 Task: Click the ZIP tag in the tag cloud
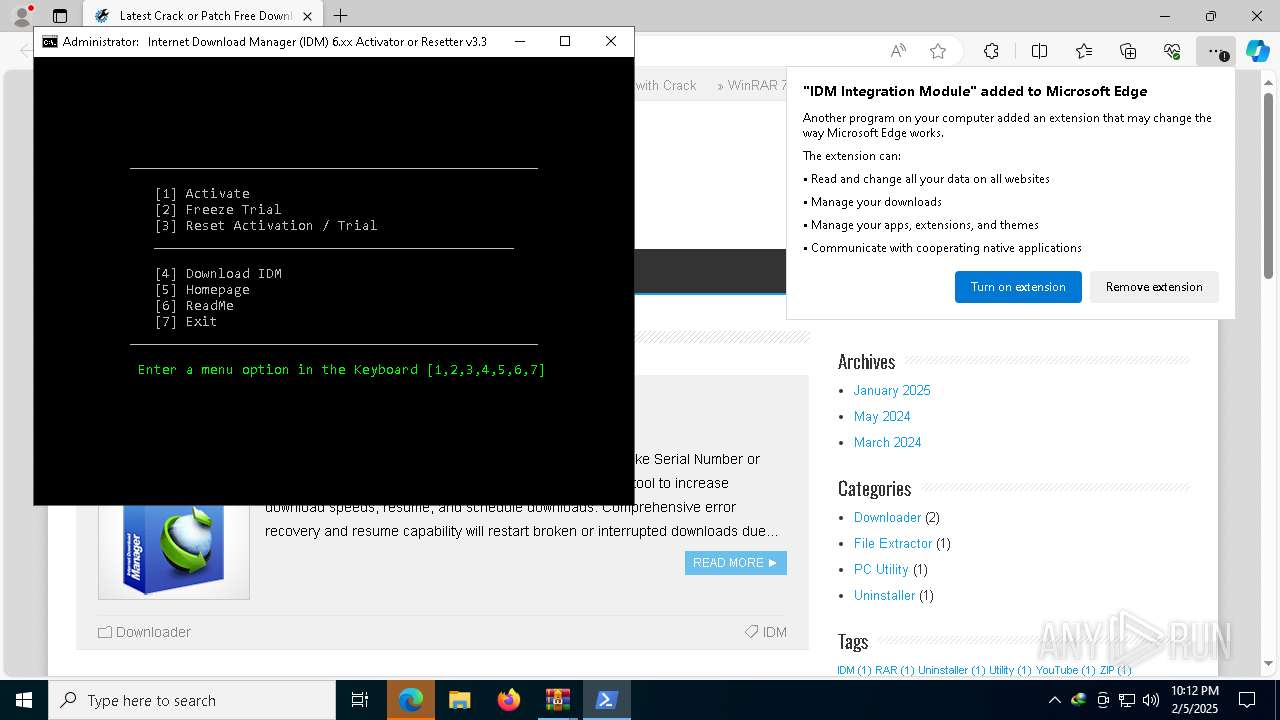tap(1107, 670)
